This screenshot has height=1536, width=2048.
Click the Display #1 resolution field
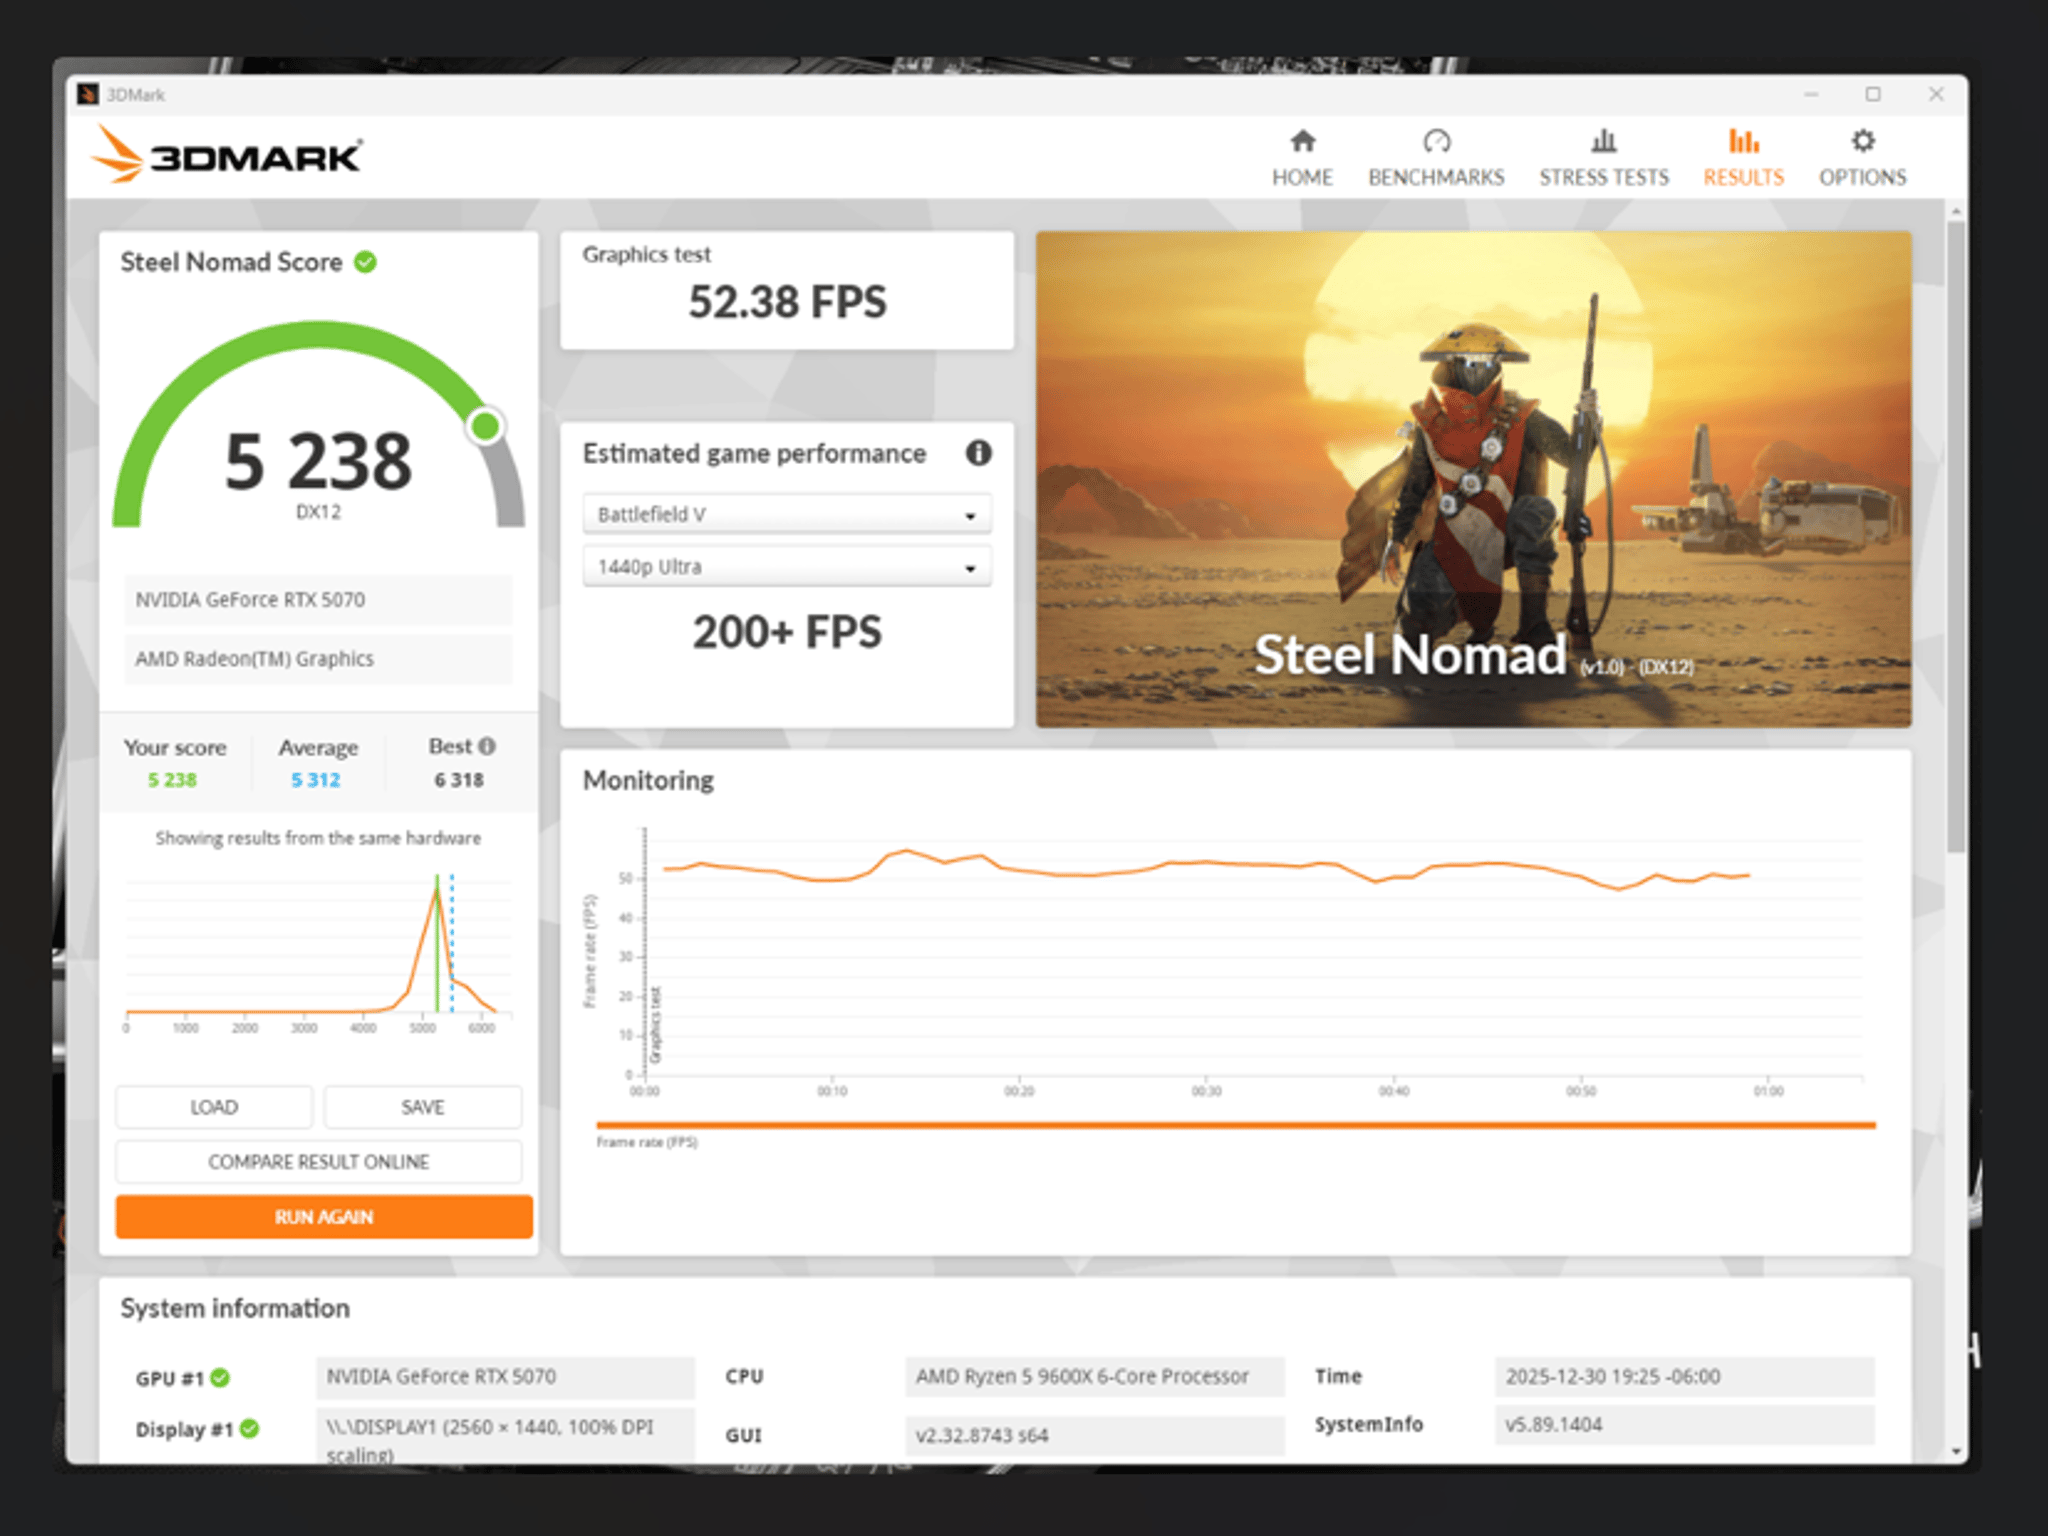pyautogui.click(x=505, y=1436)
